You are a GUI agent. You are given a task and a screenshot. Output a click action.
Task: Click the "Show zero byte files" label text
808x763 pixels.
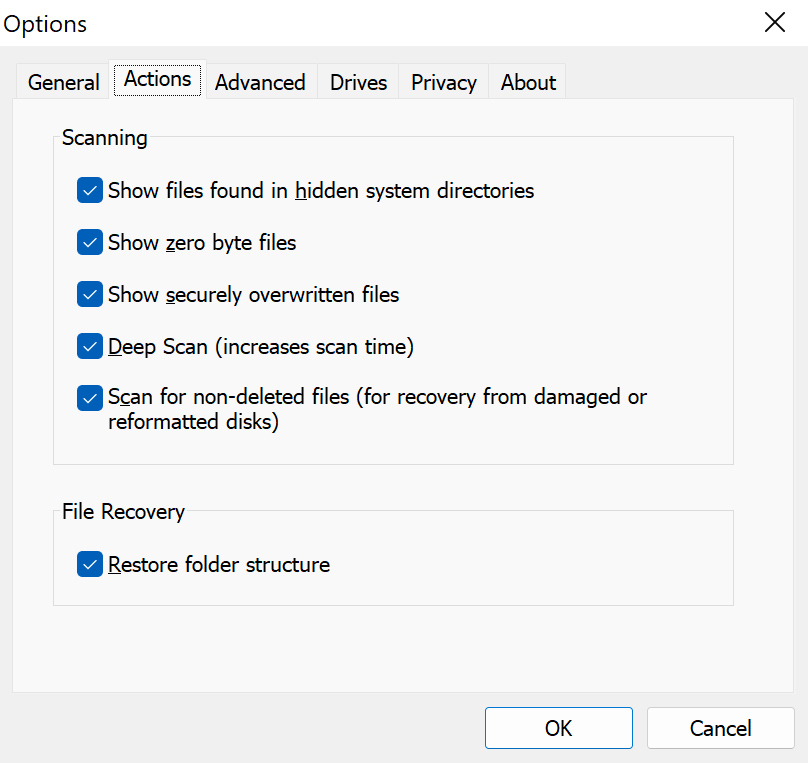pos(202,243)
